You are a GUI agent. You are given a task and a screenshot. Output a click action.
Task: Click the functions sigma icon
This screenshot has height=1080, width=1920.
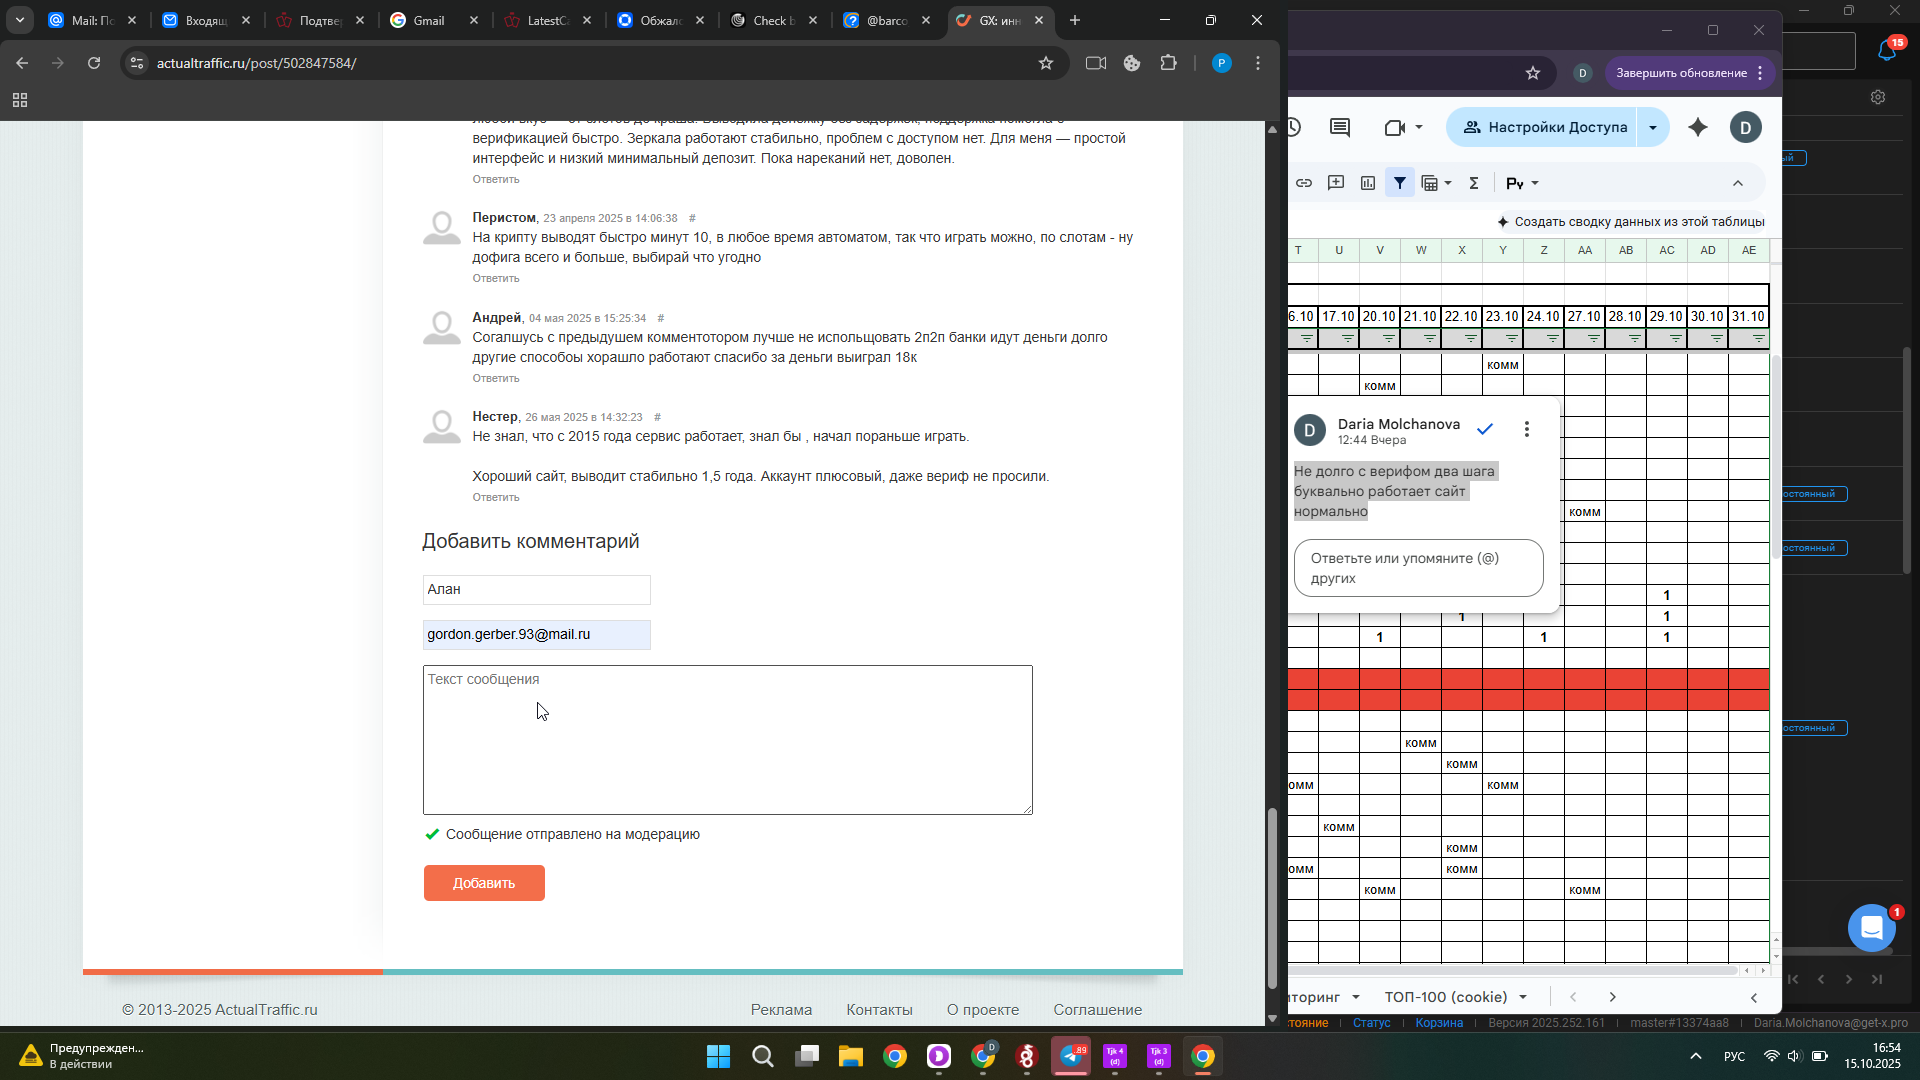1473,183
